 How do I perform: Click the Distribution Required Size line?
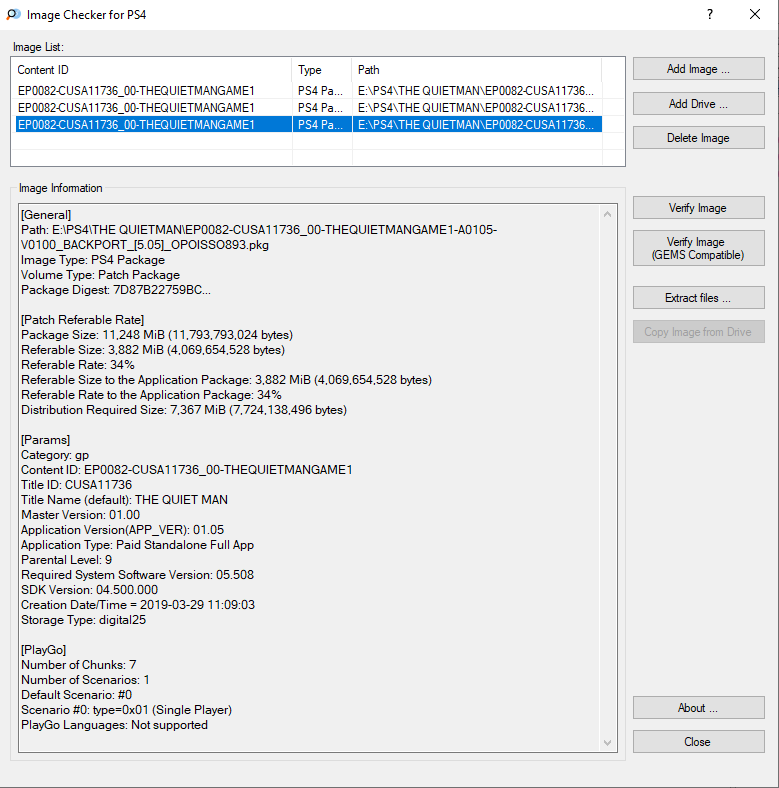coord(184,410)
